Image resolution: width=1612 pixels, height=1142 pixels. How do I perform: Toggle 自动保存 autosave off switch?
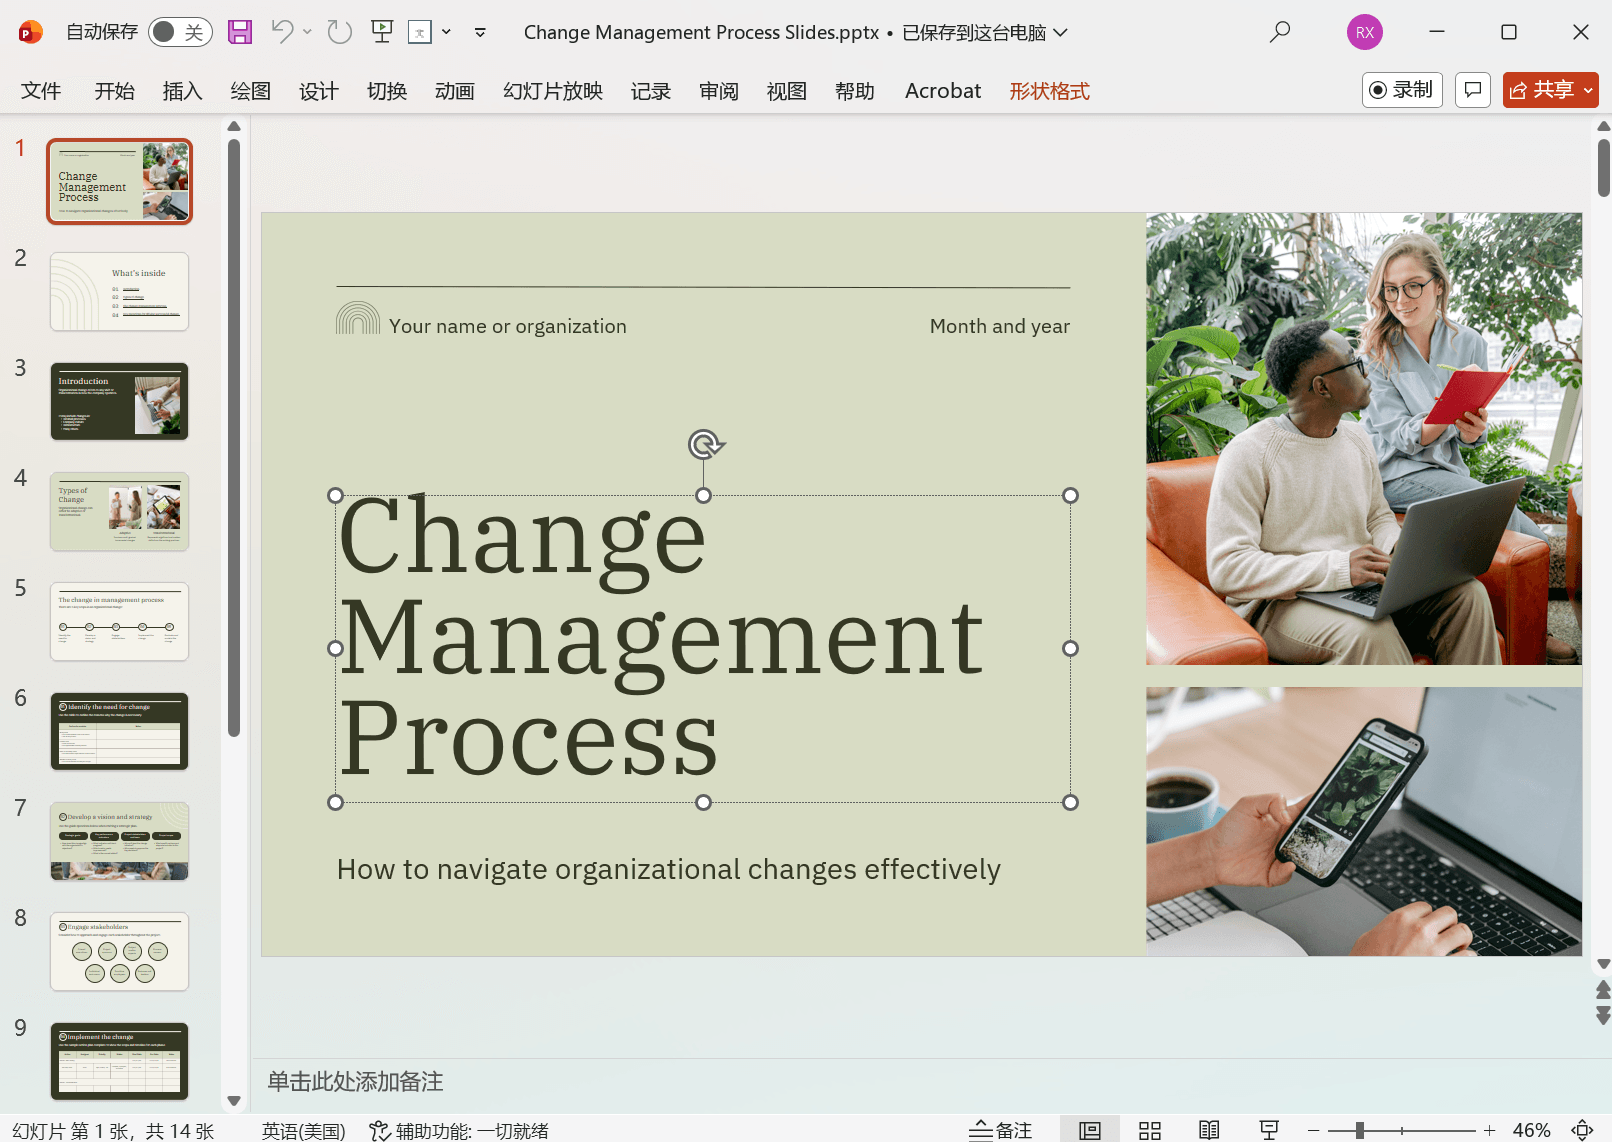coord(179,31)
